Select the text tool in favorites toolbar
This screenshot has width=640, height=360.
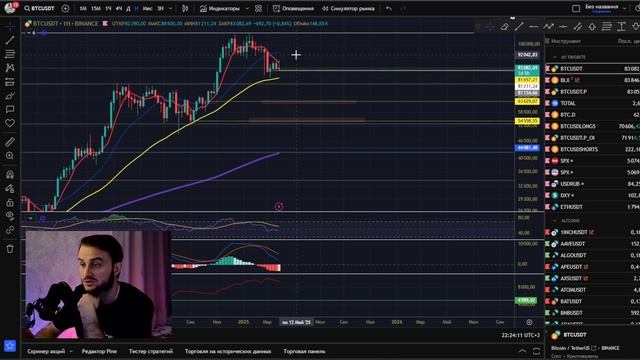(x=621, y=27)
